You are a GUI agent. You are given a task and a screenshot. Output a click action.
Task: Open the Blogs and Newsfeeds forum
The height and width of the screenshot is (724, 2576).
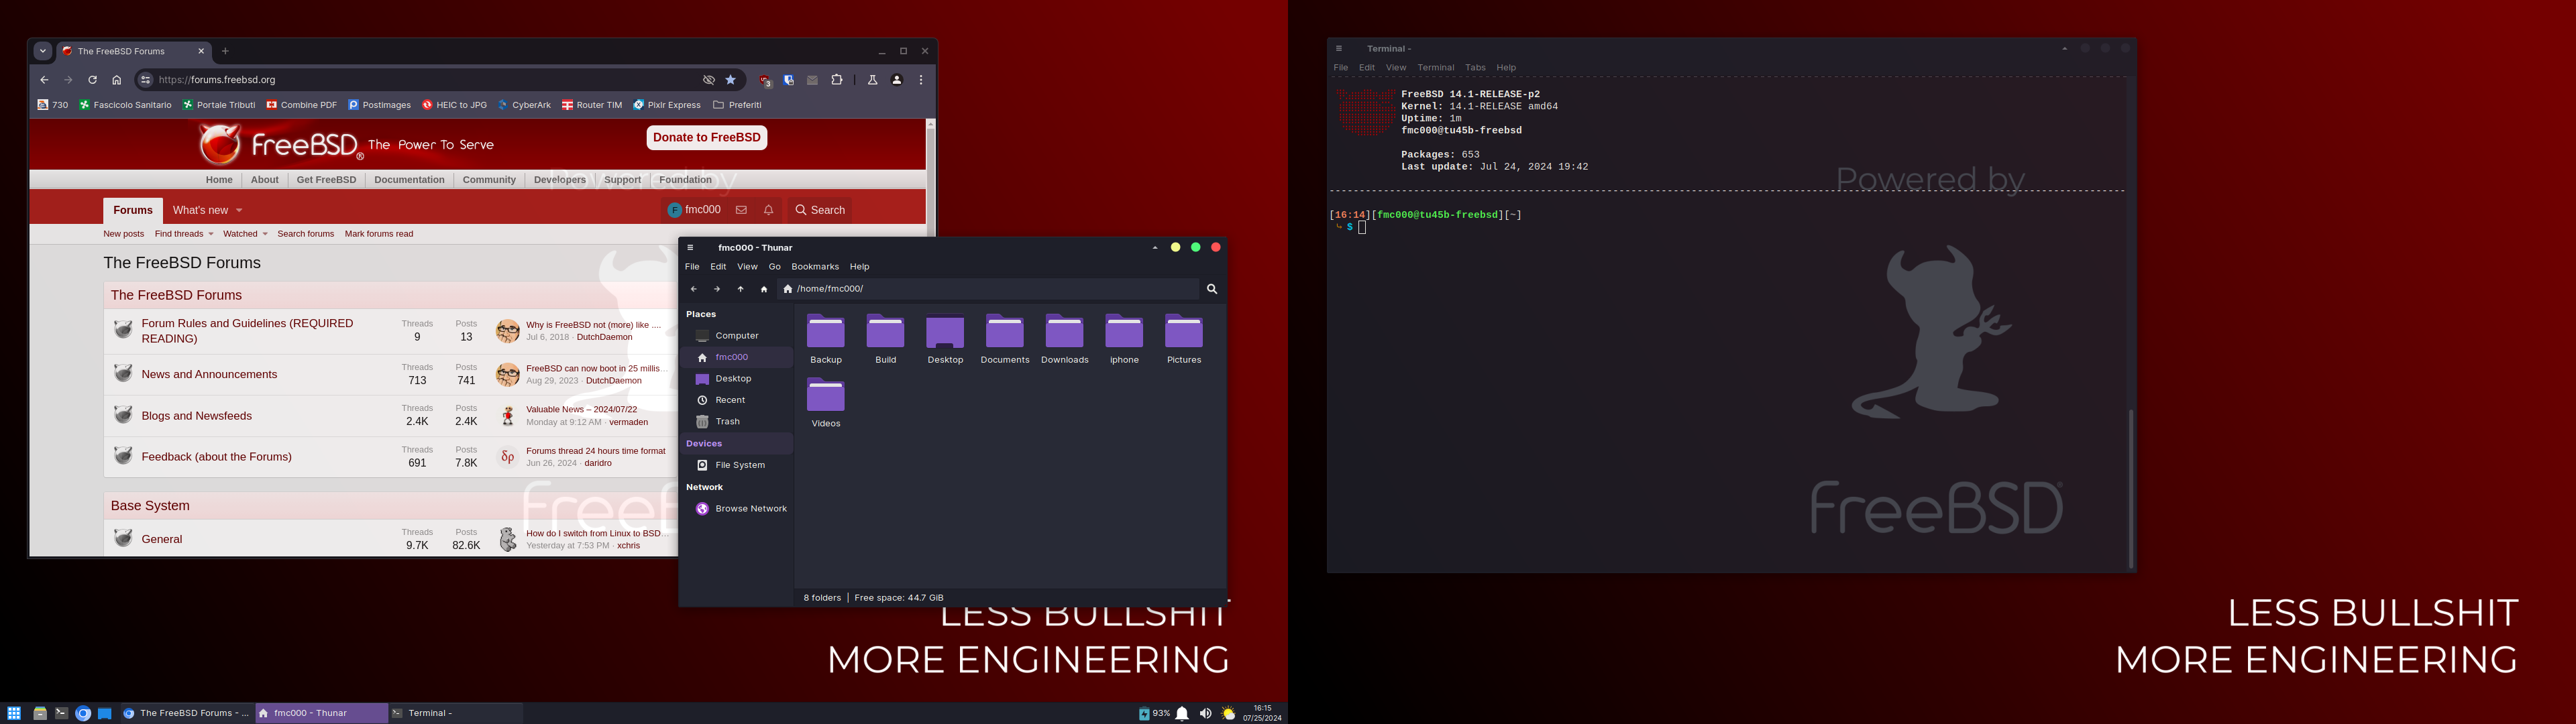tap(197, 416)
